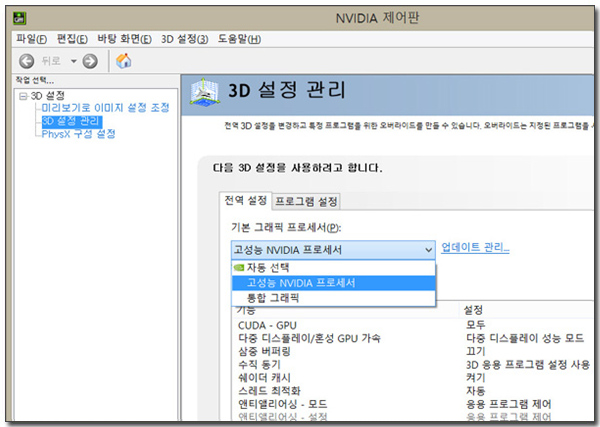Open the Back history dropdown arrow

click(x=73, y=61)
